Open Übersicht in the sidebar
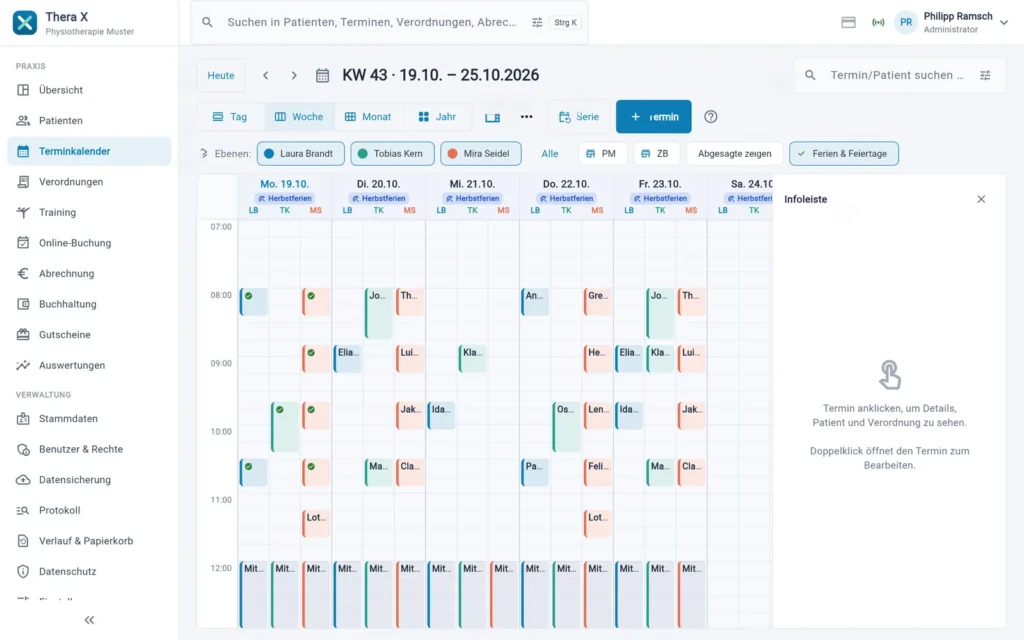Viewport: 1024px width, 640px height. click(89, 90)
